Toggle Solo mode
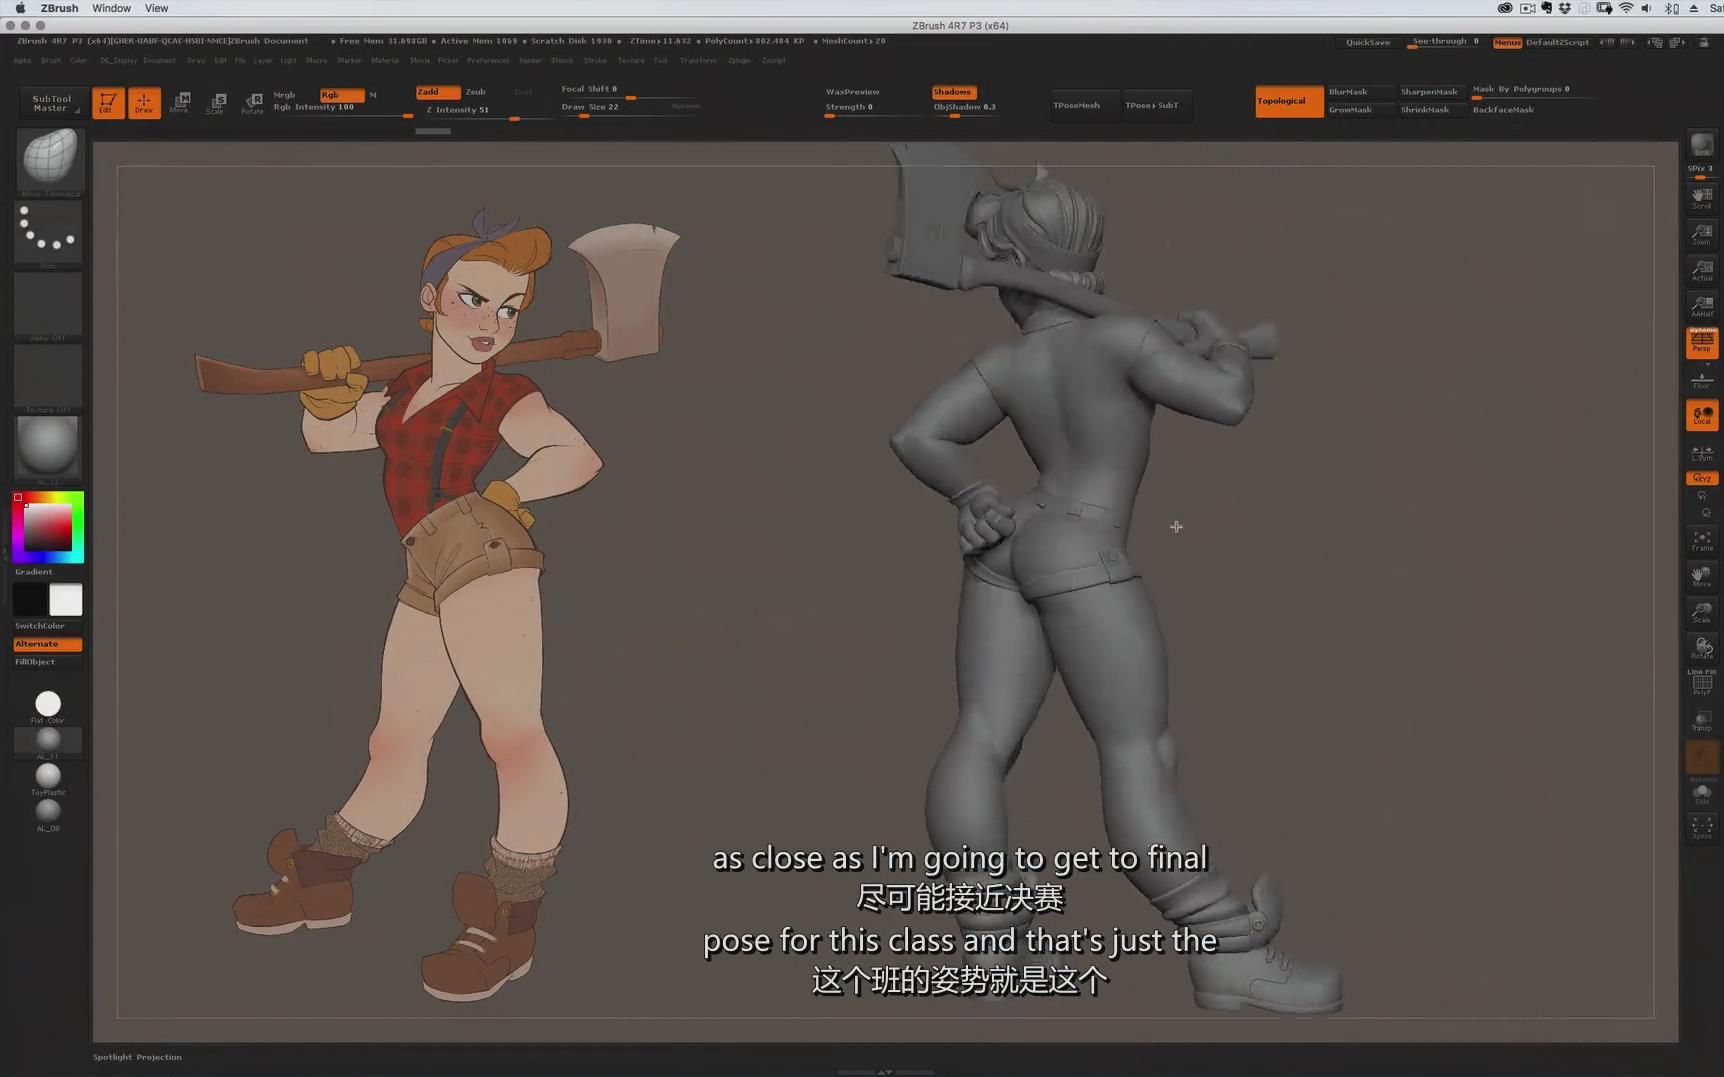The height and width of the screenshot is (1077, 1724). coord(1701,794)
